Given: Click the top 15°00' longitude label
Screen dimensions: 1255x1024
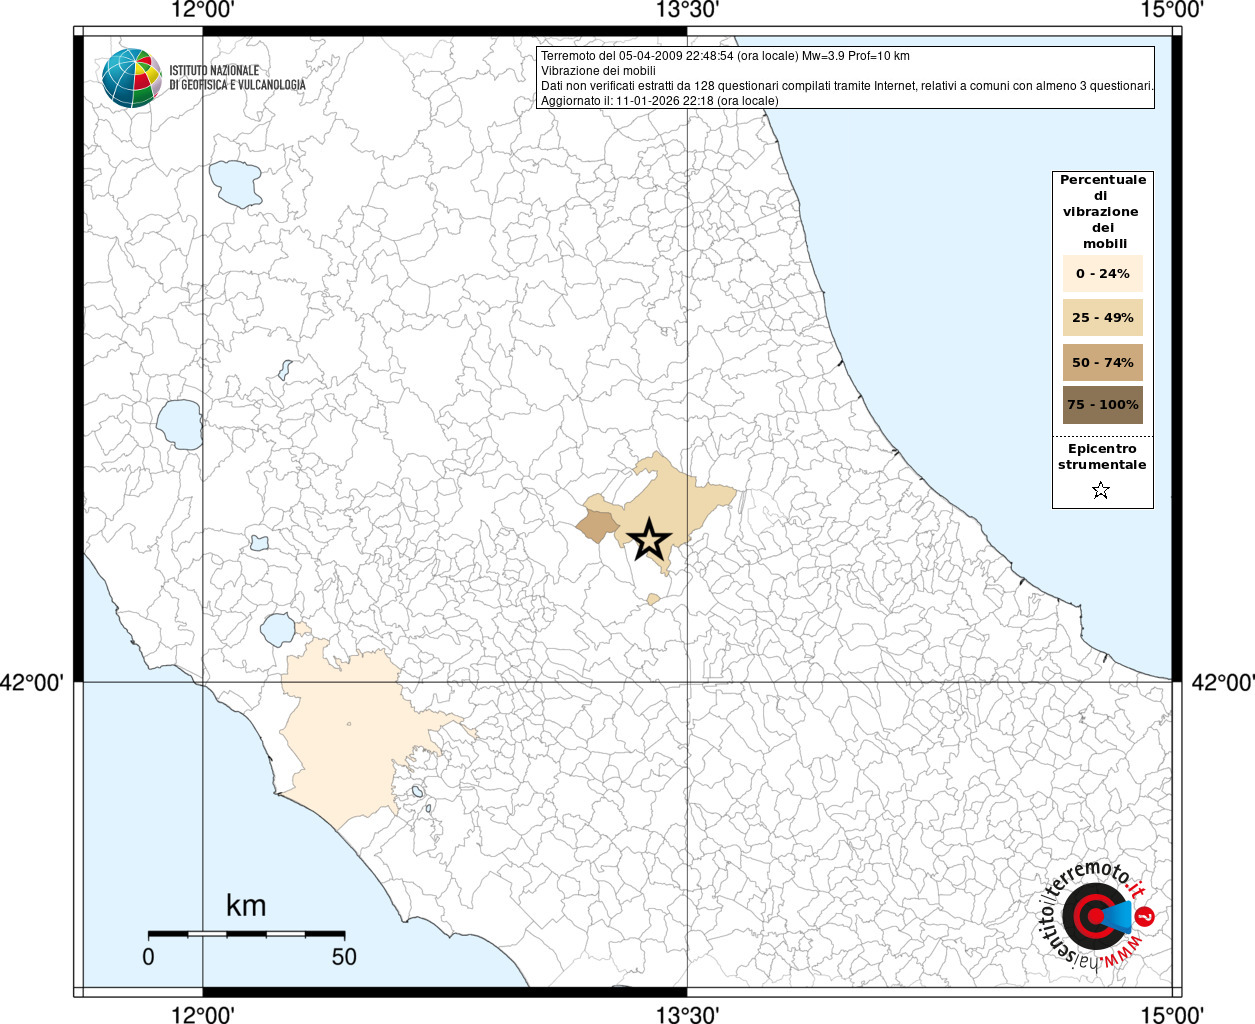Looking at the screenshot, I should pos(1171,10).
